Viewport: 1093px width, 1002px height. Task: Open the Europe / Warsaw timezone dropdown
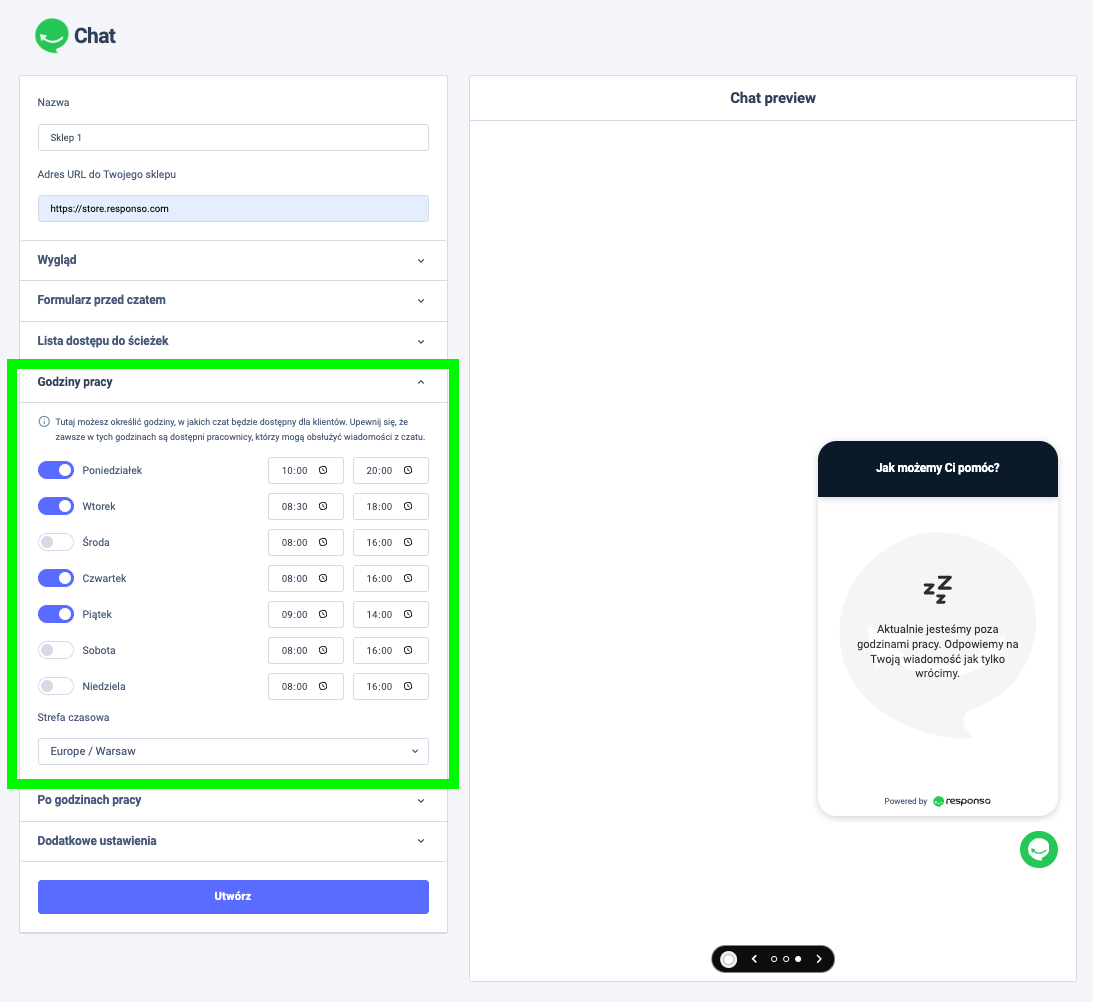click(x=233, y=751)
